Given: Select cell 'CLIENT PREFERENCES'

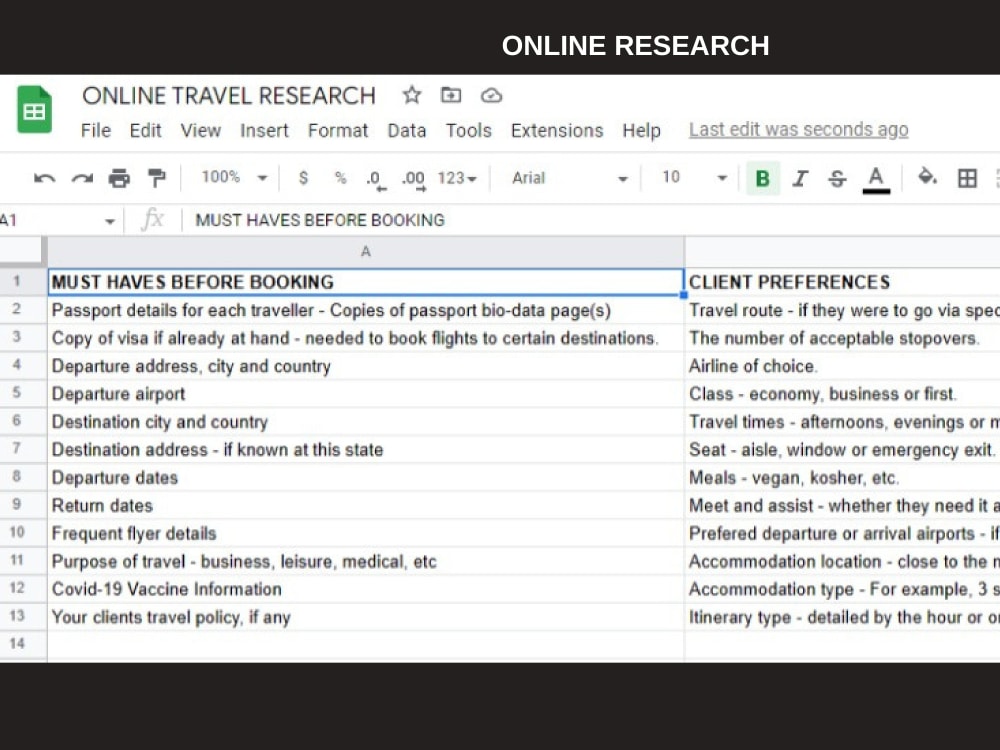Looking at the screenshot, I should click(x=842, y=282).
